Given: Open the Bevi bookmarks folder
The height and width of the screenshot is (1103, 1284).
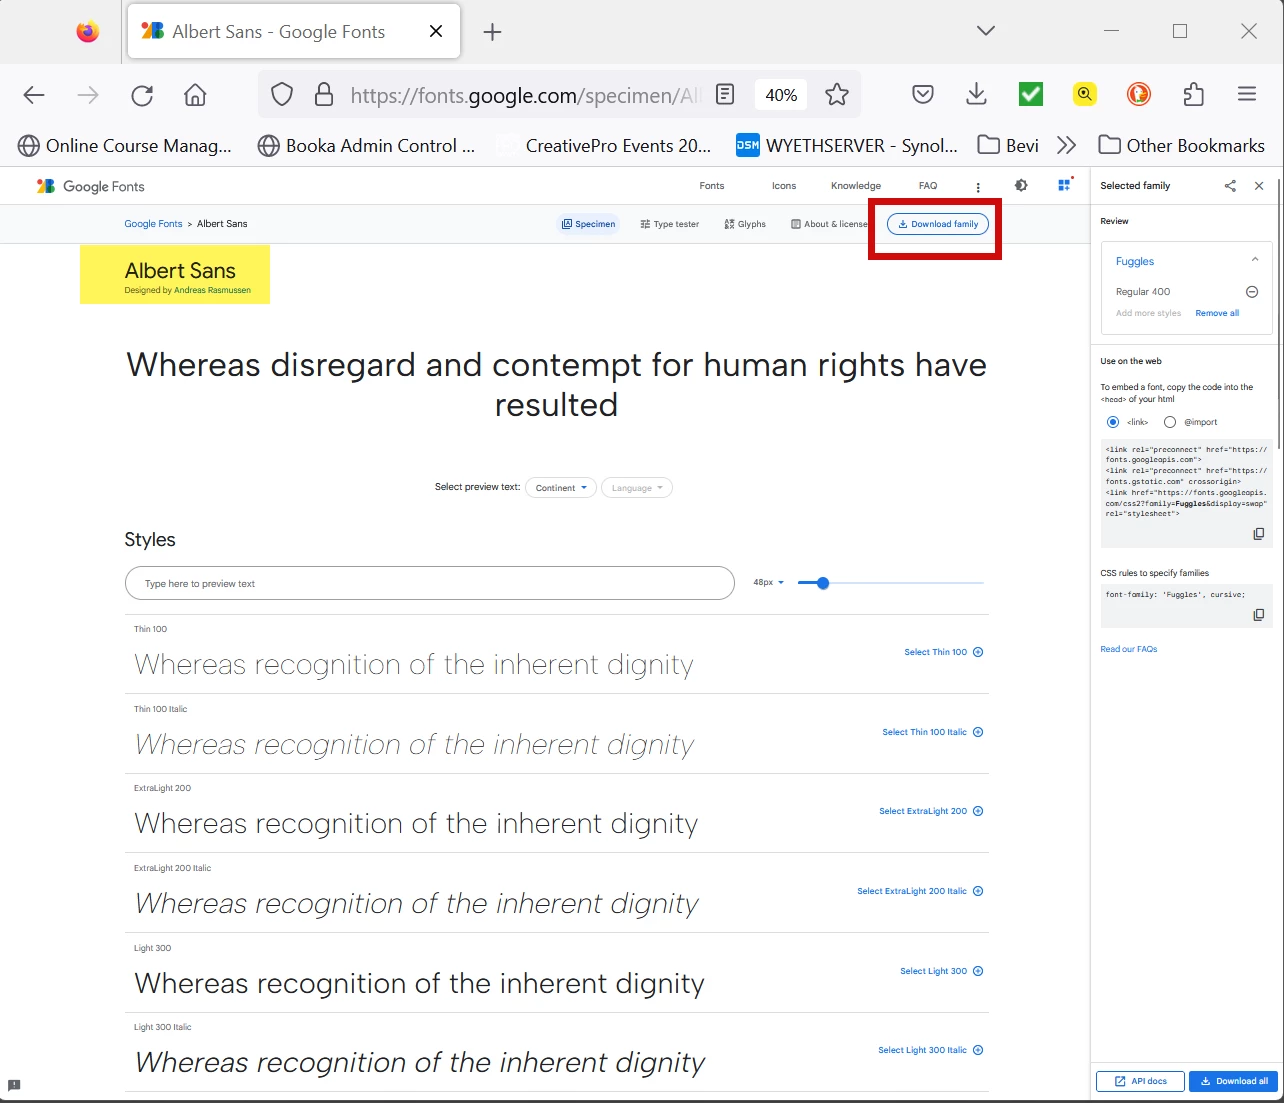Looking at the screenshot, I should coord(1008,145).
